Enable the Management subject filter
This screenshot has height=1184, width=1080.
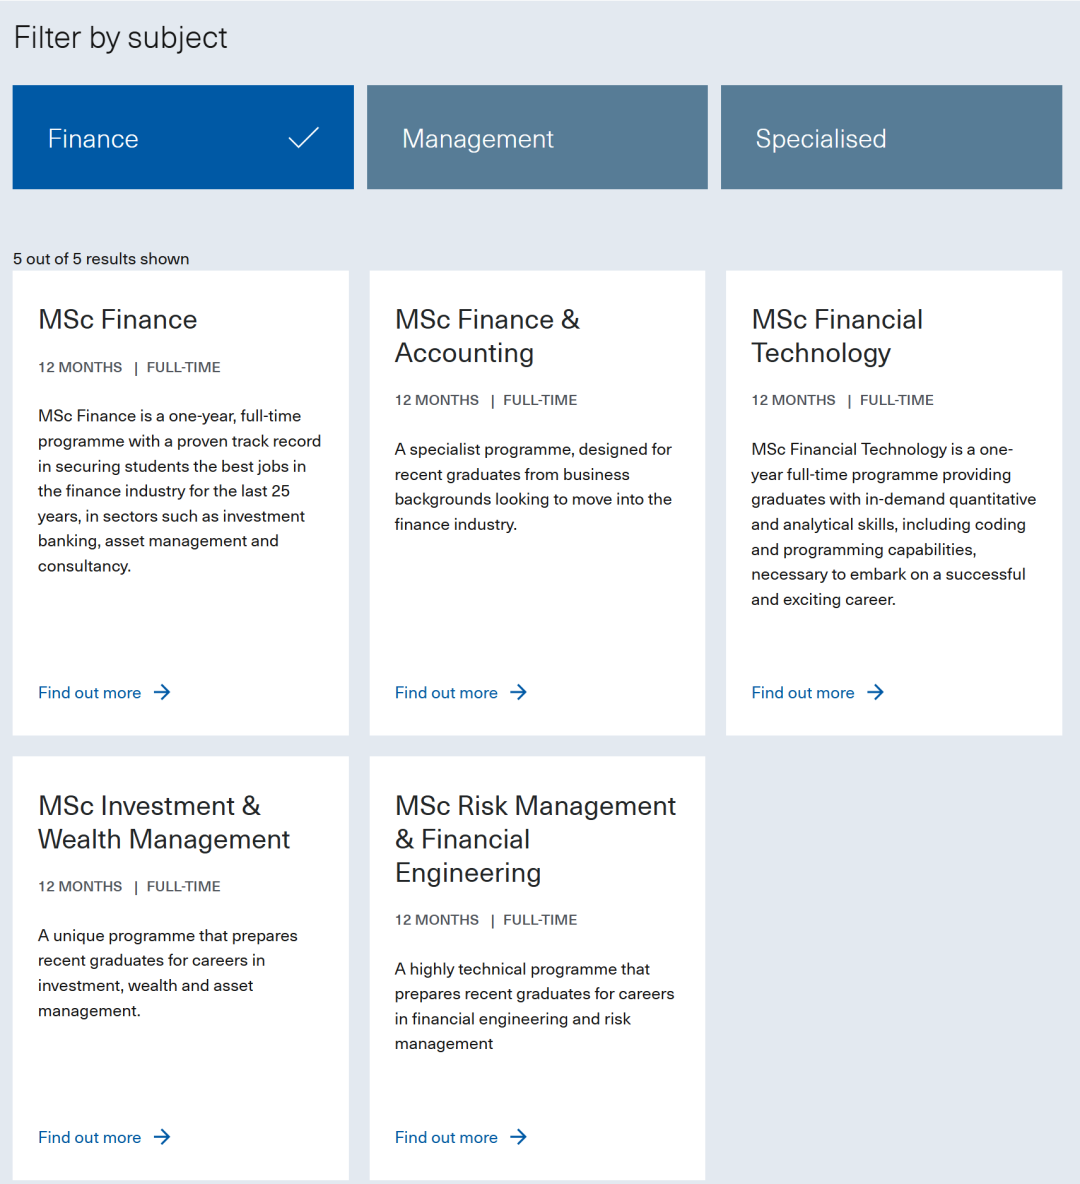537,138
